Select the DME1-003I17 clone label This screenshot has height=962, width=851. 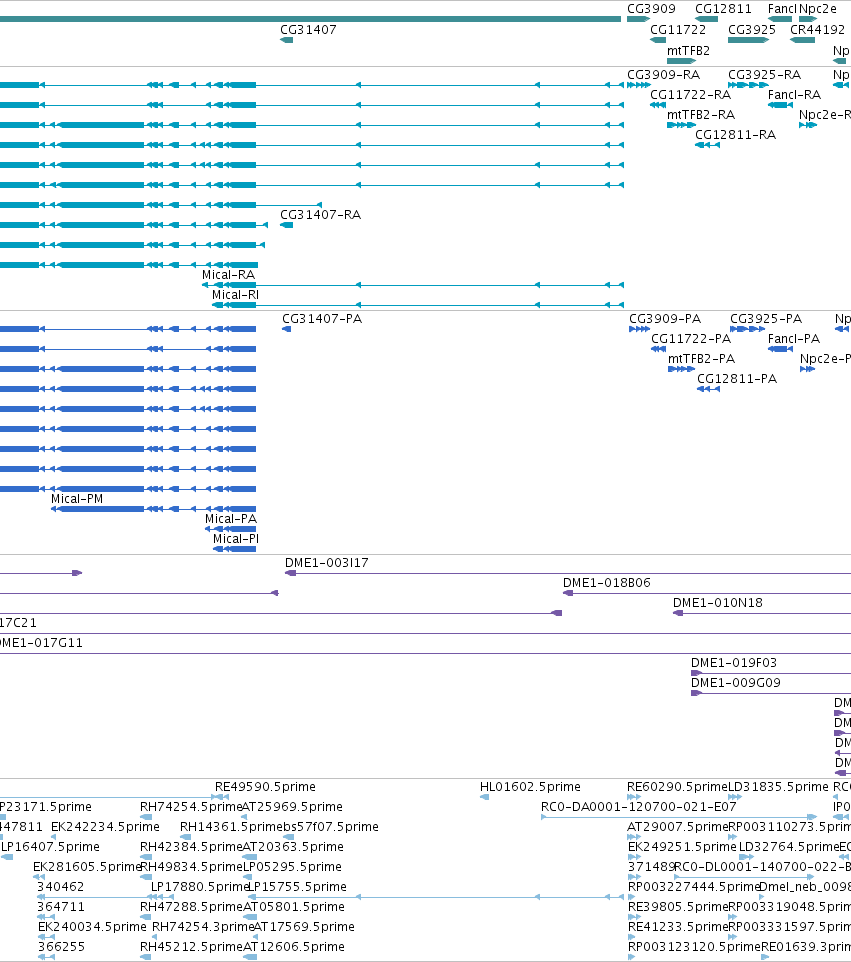[x=326, y=563]
